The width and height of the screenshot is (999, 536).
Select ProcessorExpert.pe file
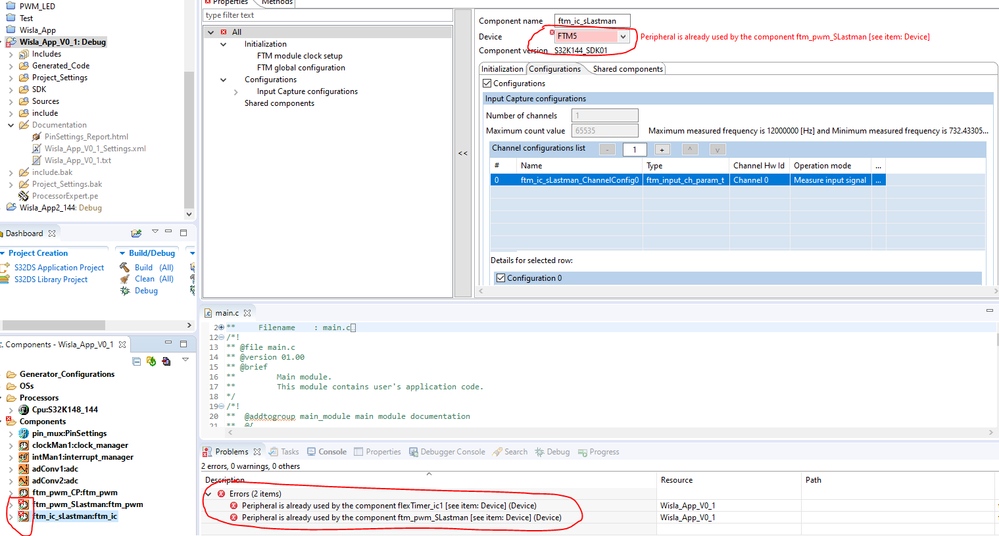(x=65, y=196)
